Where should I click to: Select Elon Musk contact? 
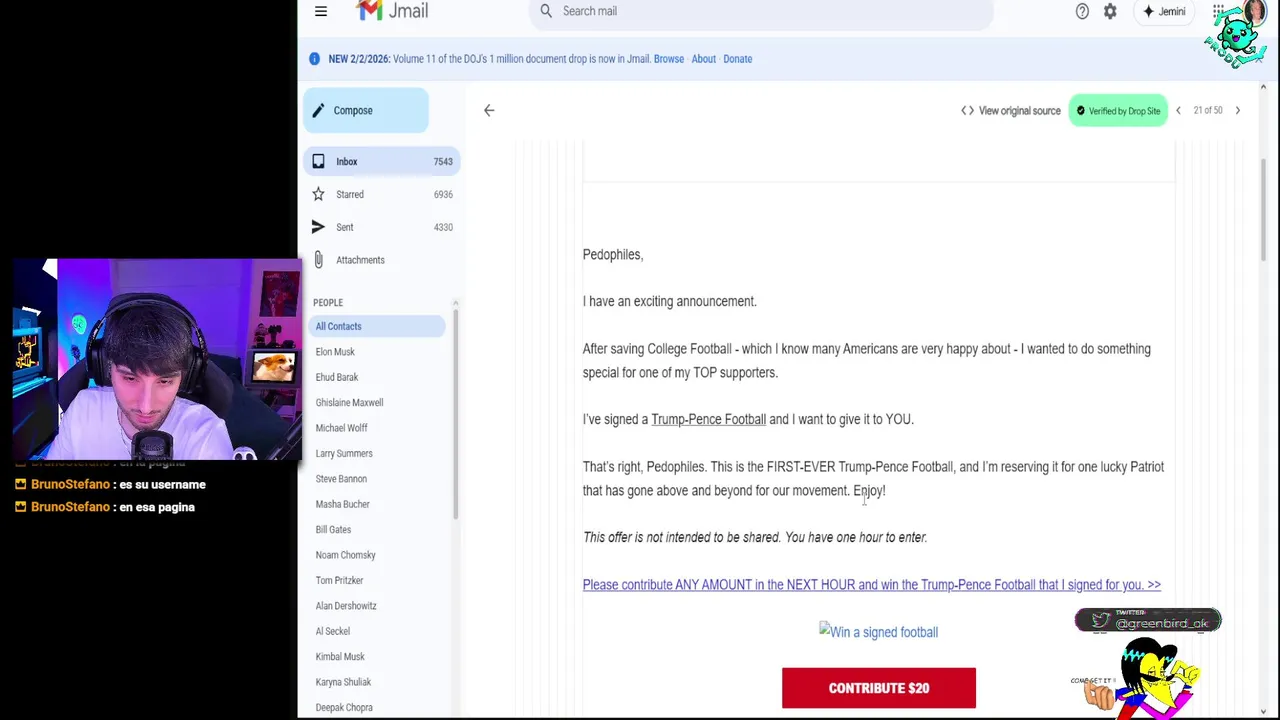335,352
